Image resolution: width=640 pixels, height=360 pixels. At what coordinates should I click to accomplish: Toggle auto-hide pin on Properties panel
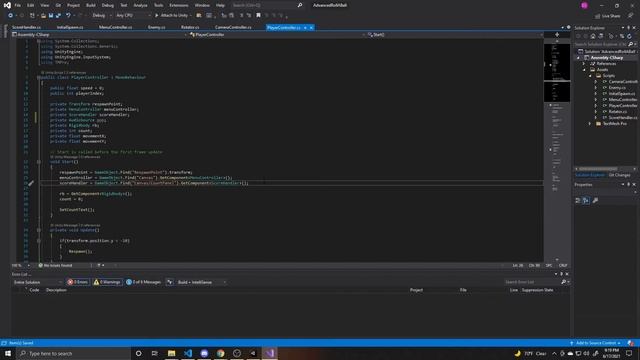(x=628, y=184)
